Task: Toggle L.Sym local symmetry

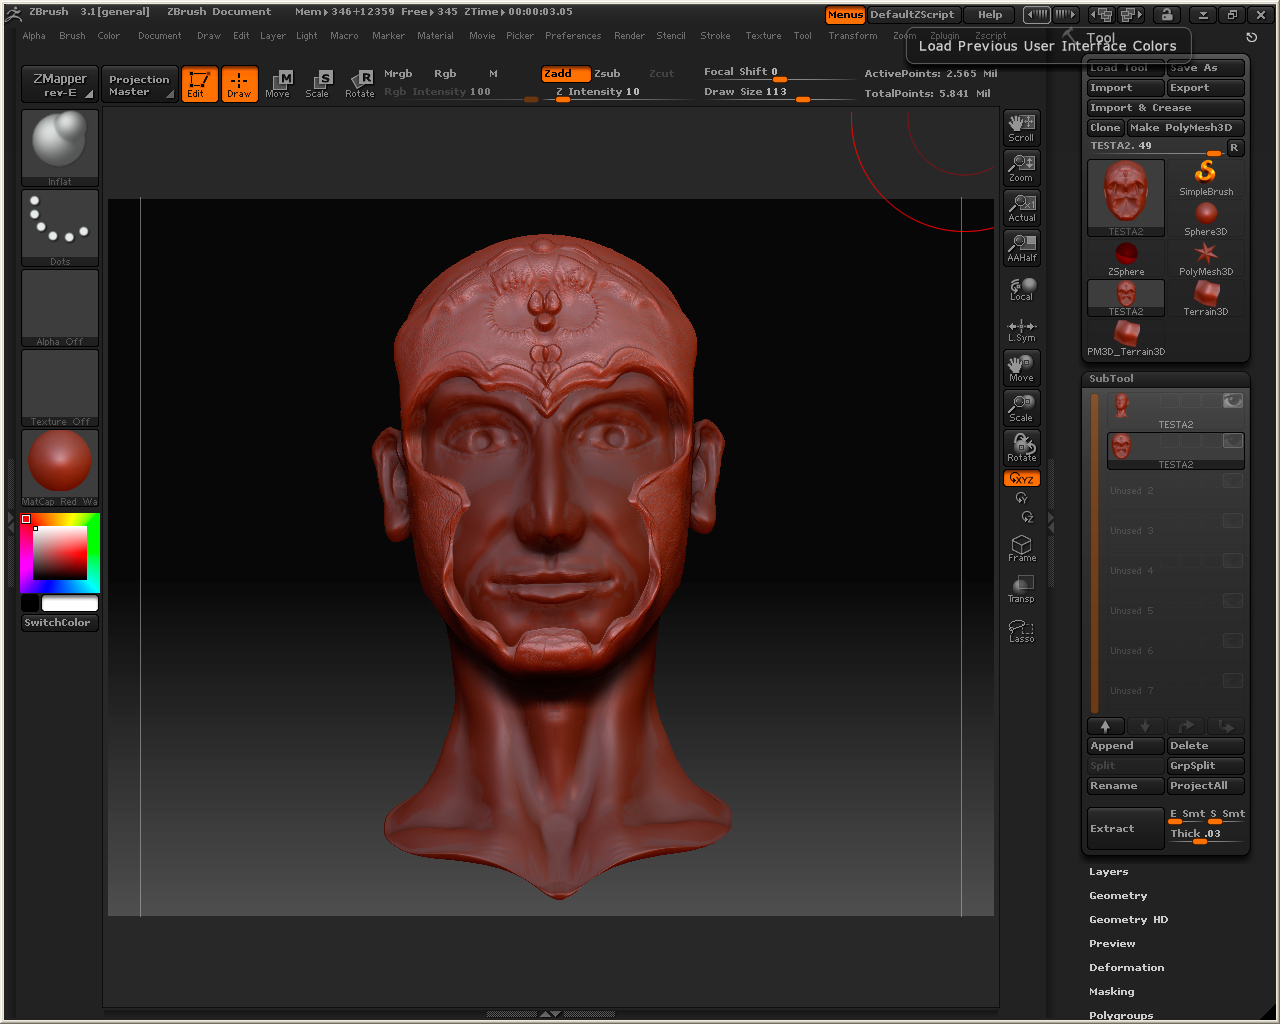Action: (x=1021, y=330)
